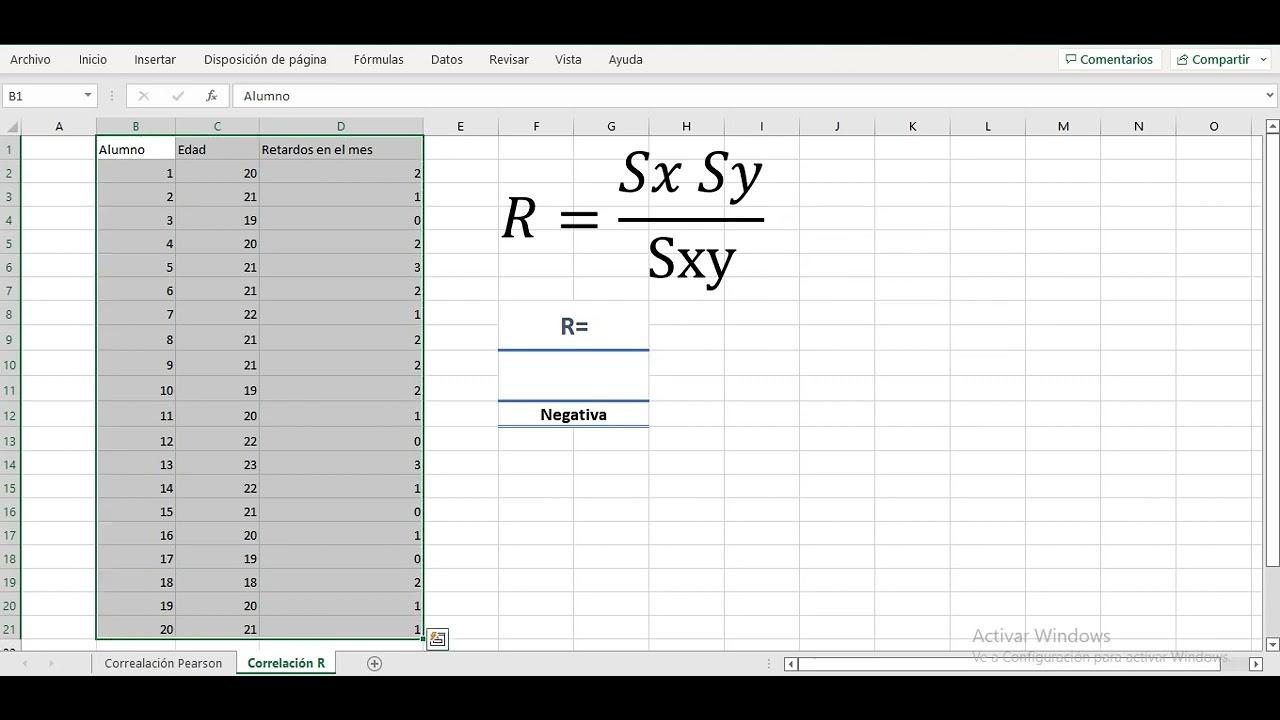The width and height of the screenshot is (1280, 720).
Task: Open the Datos ribbon tab
Action: [447, 59]
